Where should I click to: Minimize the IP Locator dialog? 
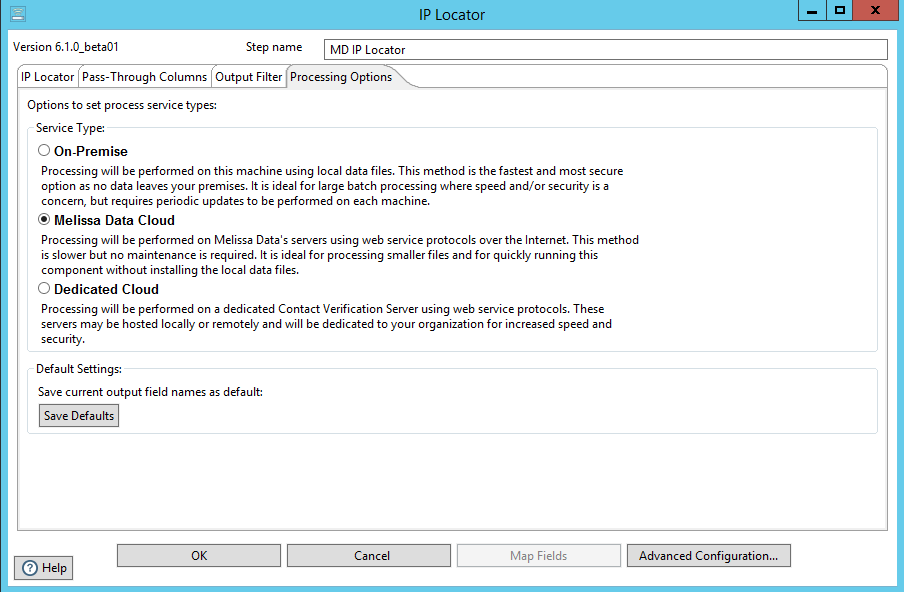[812, 11]
